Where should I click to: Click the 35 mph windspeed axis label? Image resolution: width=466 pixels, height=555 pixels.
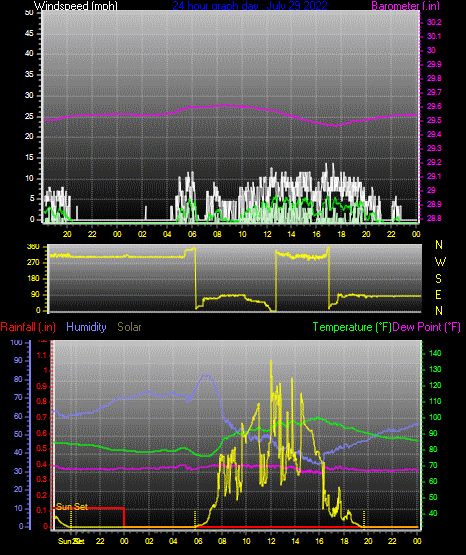[x=29, y=75]
